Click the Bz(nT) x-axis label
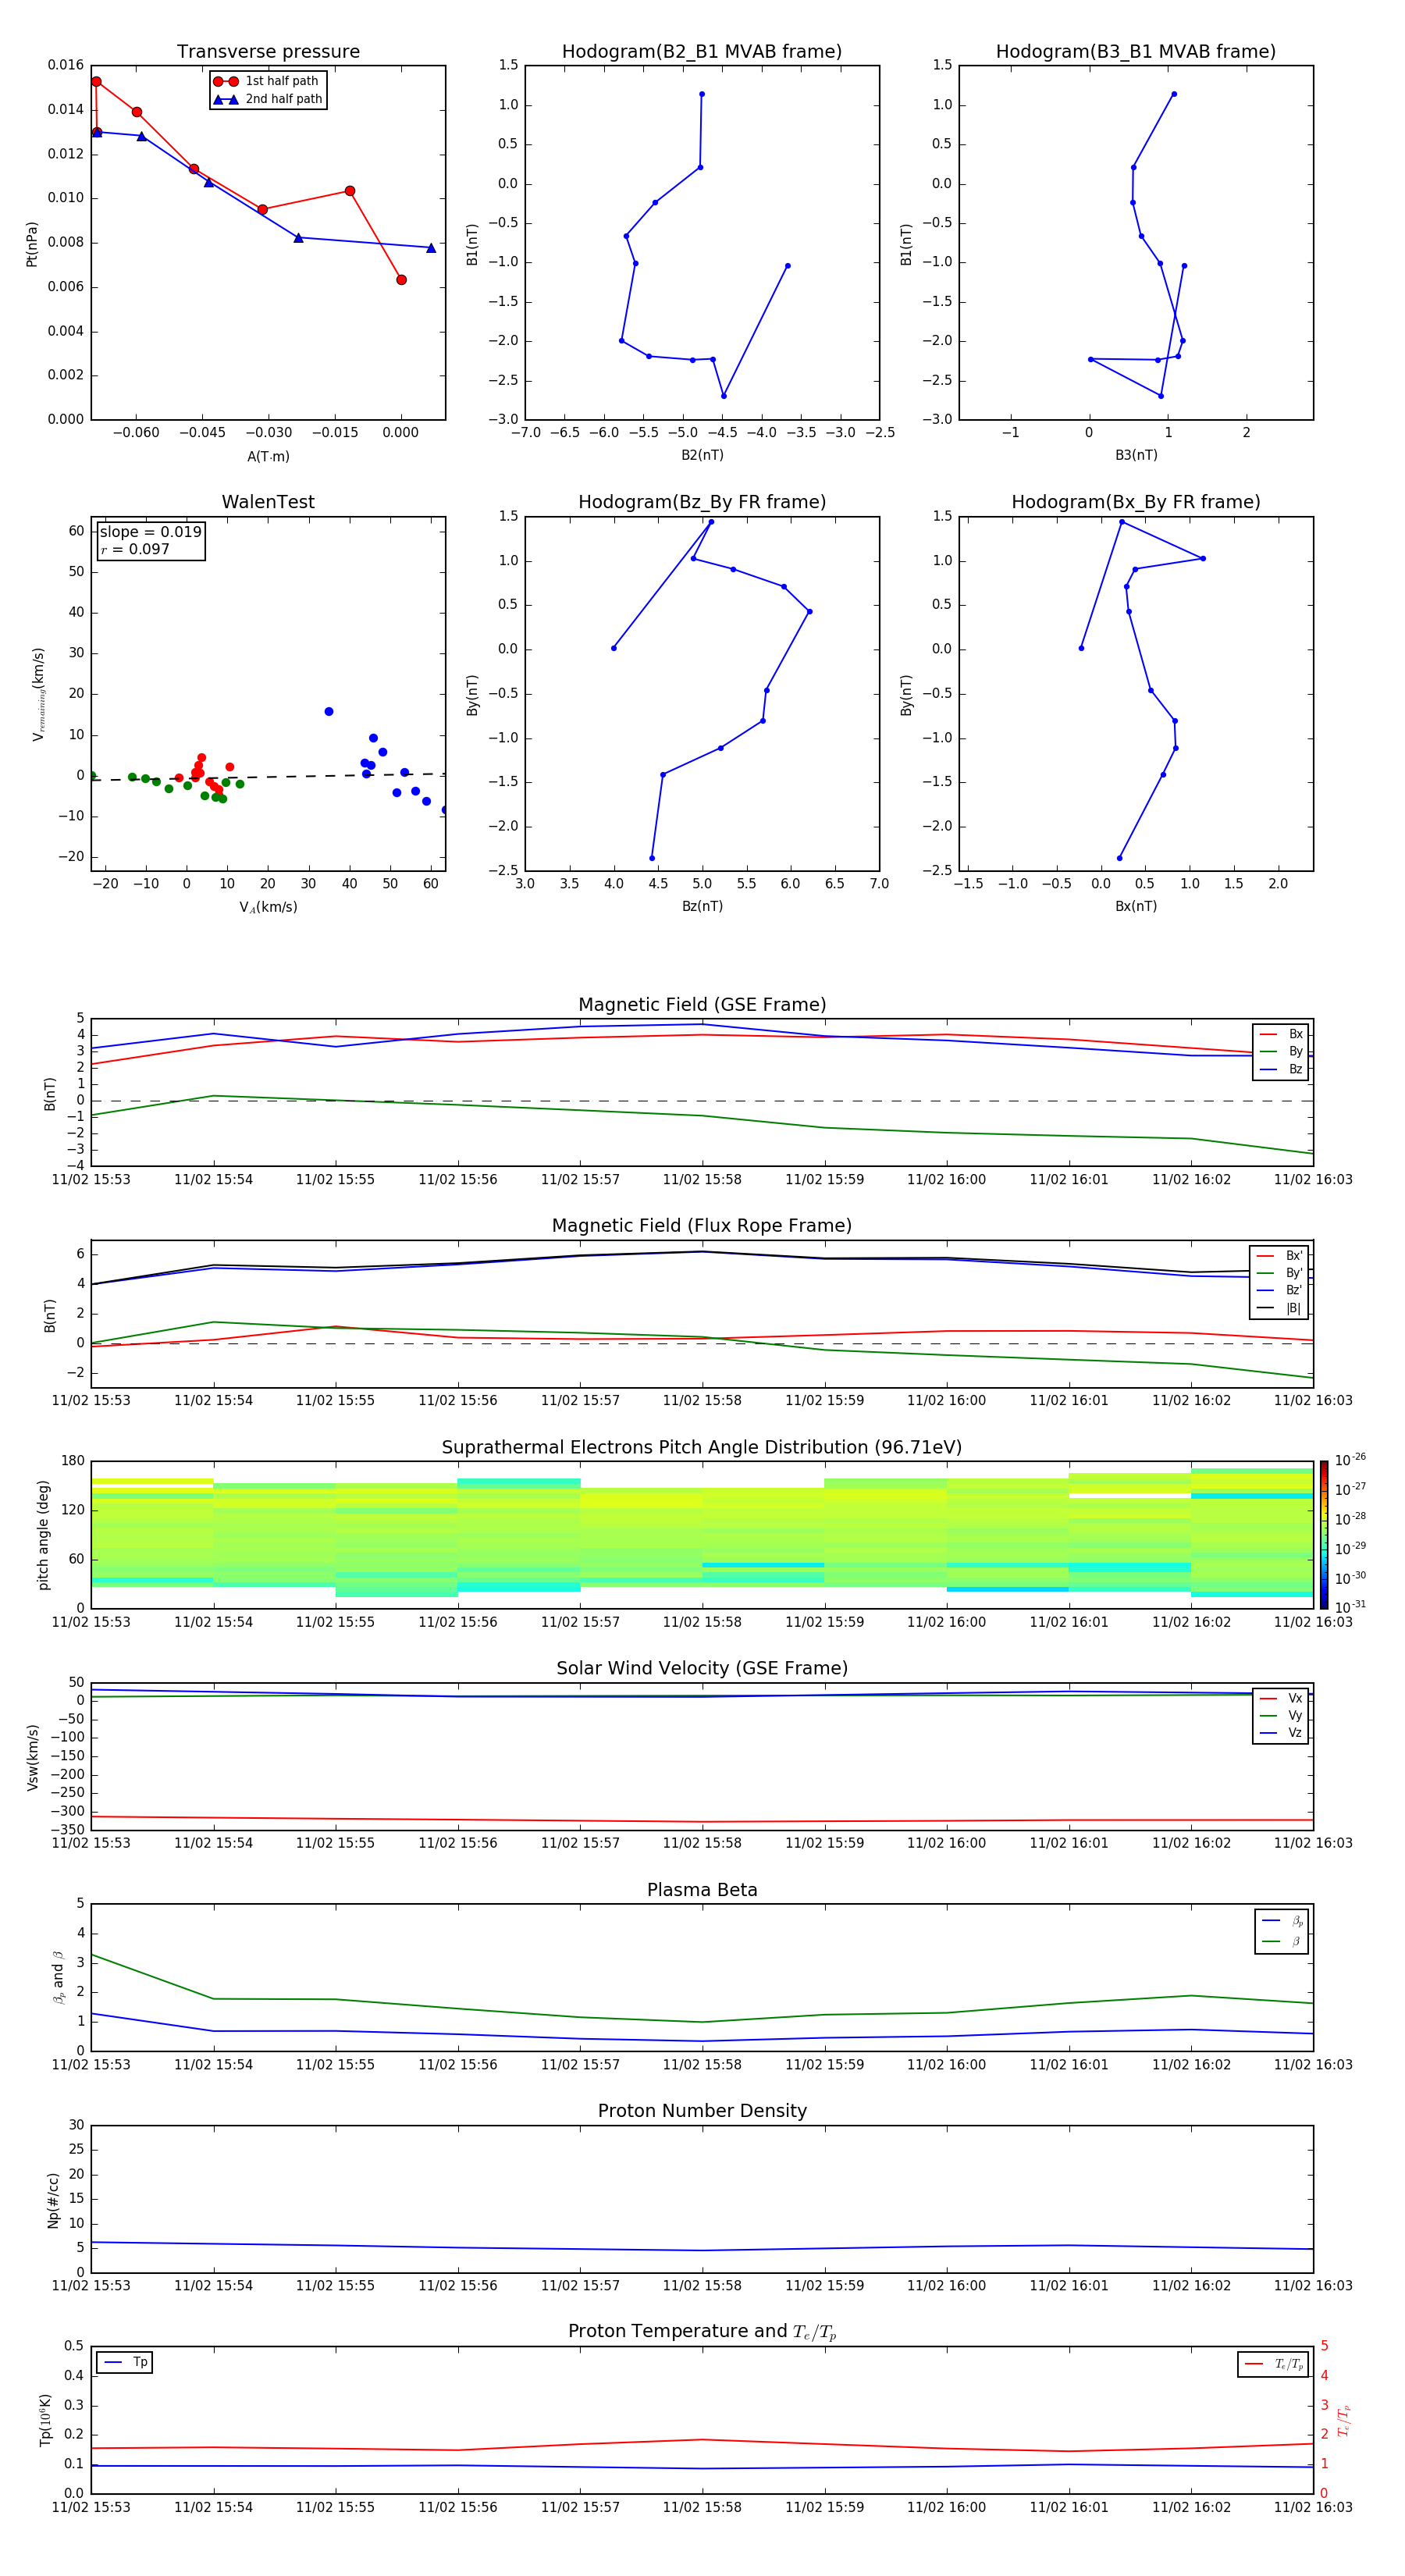 tap(702, 906)
